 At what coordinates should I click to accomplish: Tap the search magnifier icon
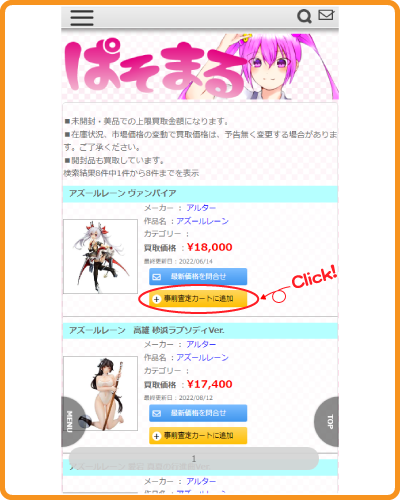tap(304, 16)
